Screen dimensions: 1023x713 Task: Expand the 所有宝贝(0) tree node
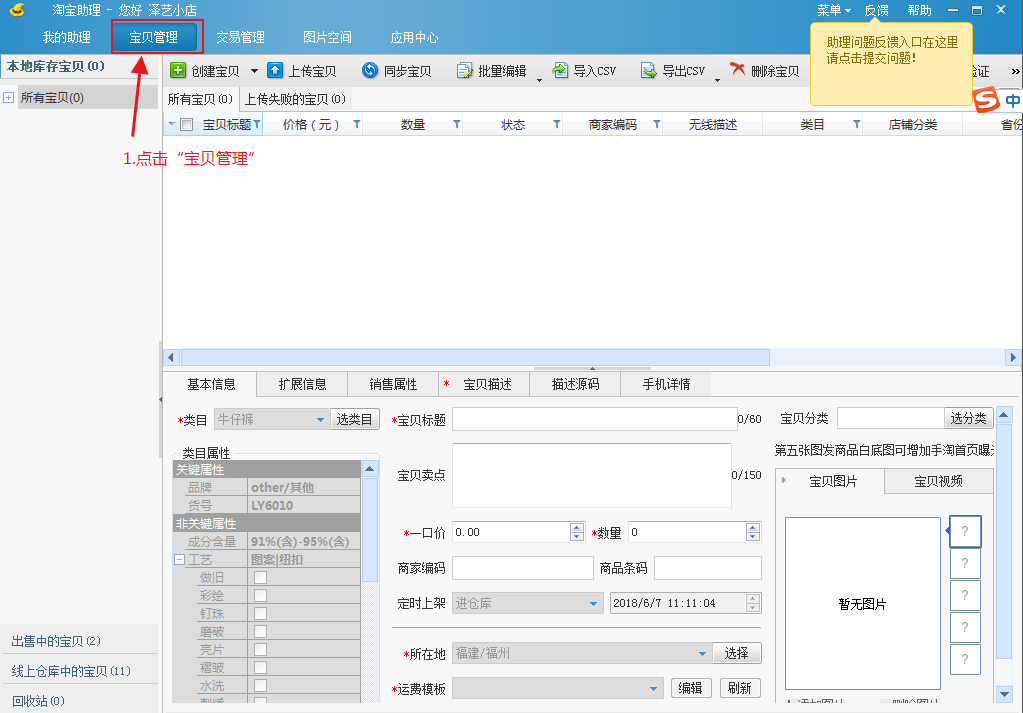[x=8, y=98]
